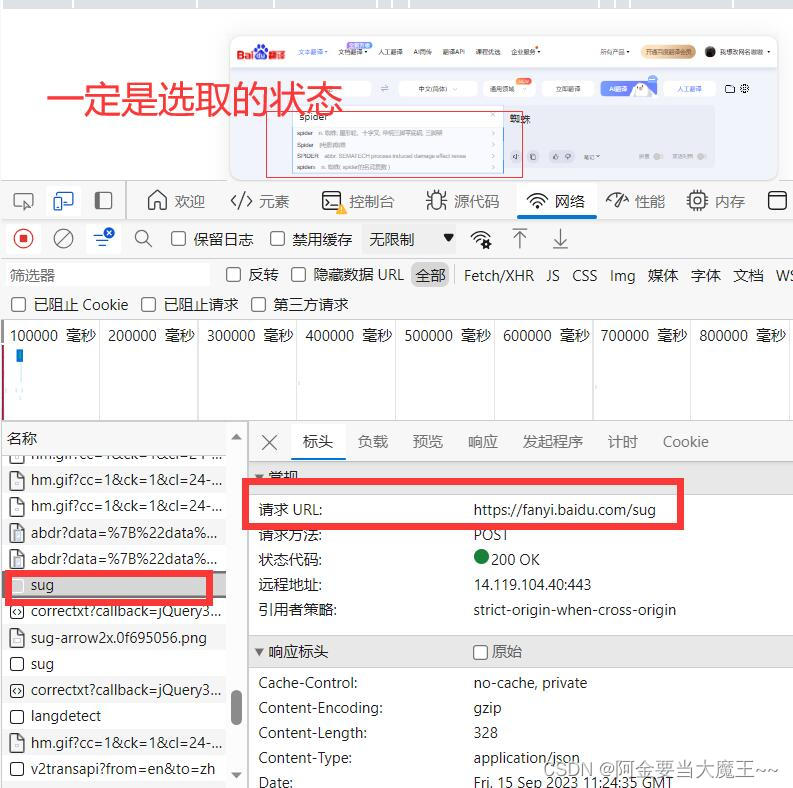Click the 200 OK status code value
Viewport: 793px width, 788px height.
point(507,559)
